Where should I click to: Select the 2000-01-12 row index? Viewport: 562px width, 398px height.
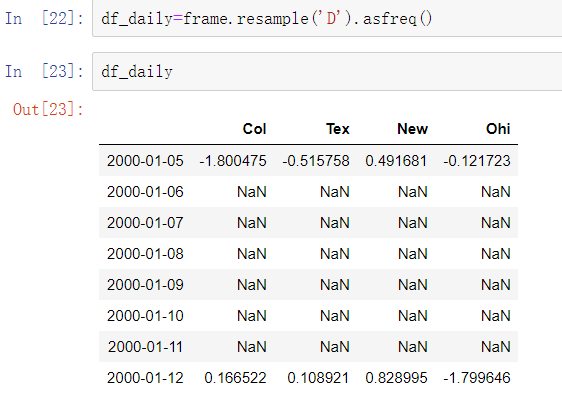pos(145,378)
